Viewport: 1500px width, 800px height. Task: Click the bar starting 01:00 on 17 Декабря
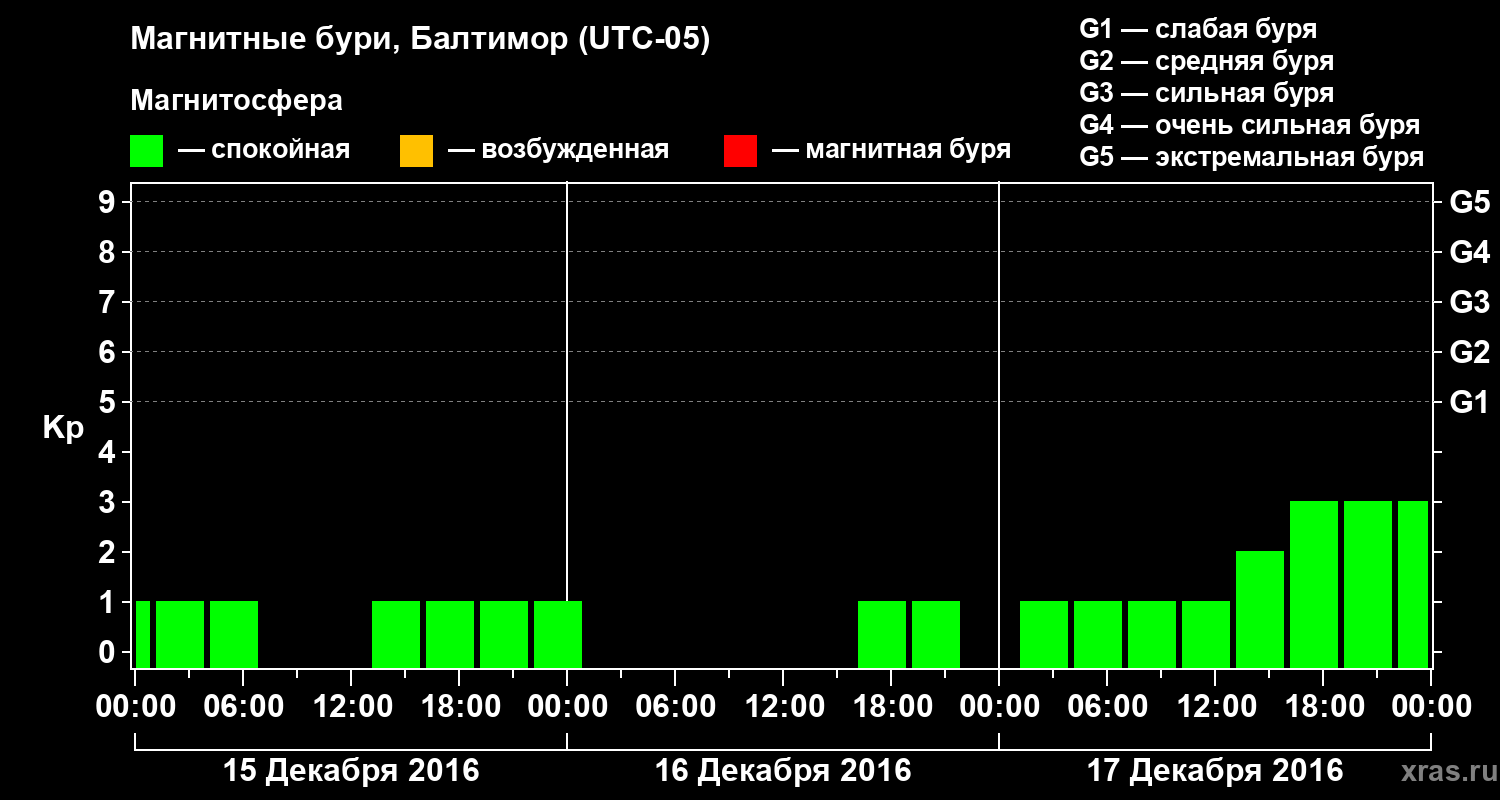[1044, 634]
